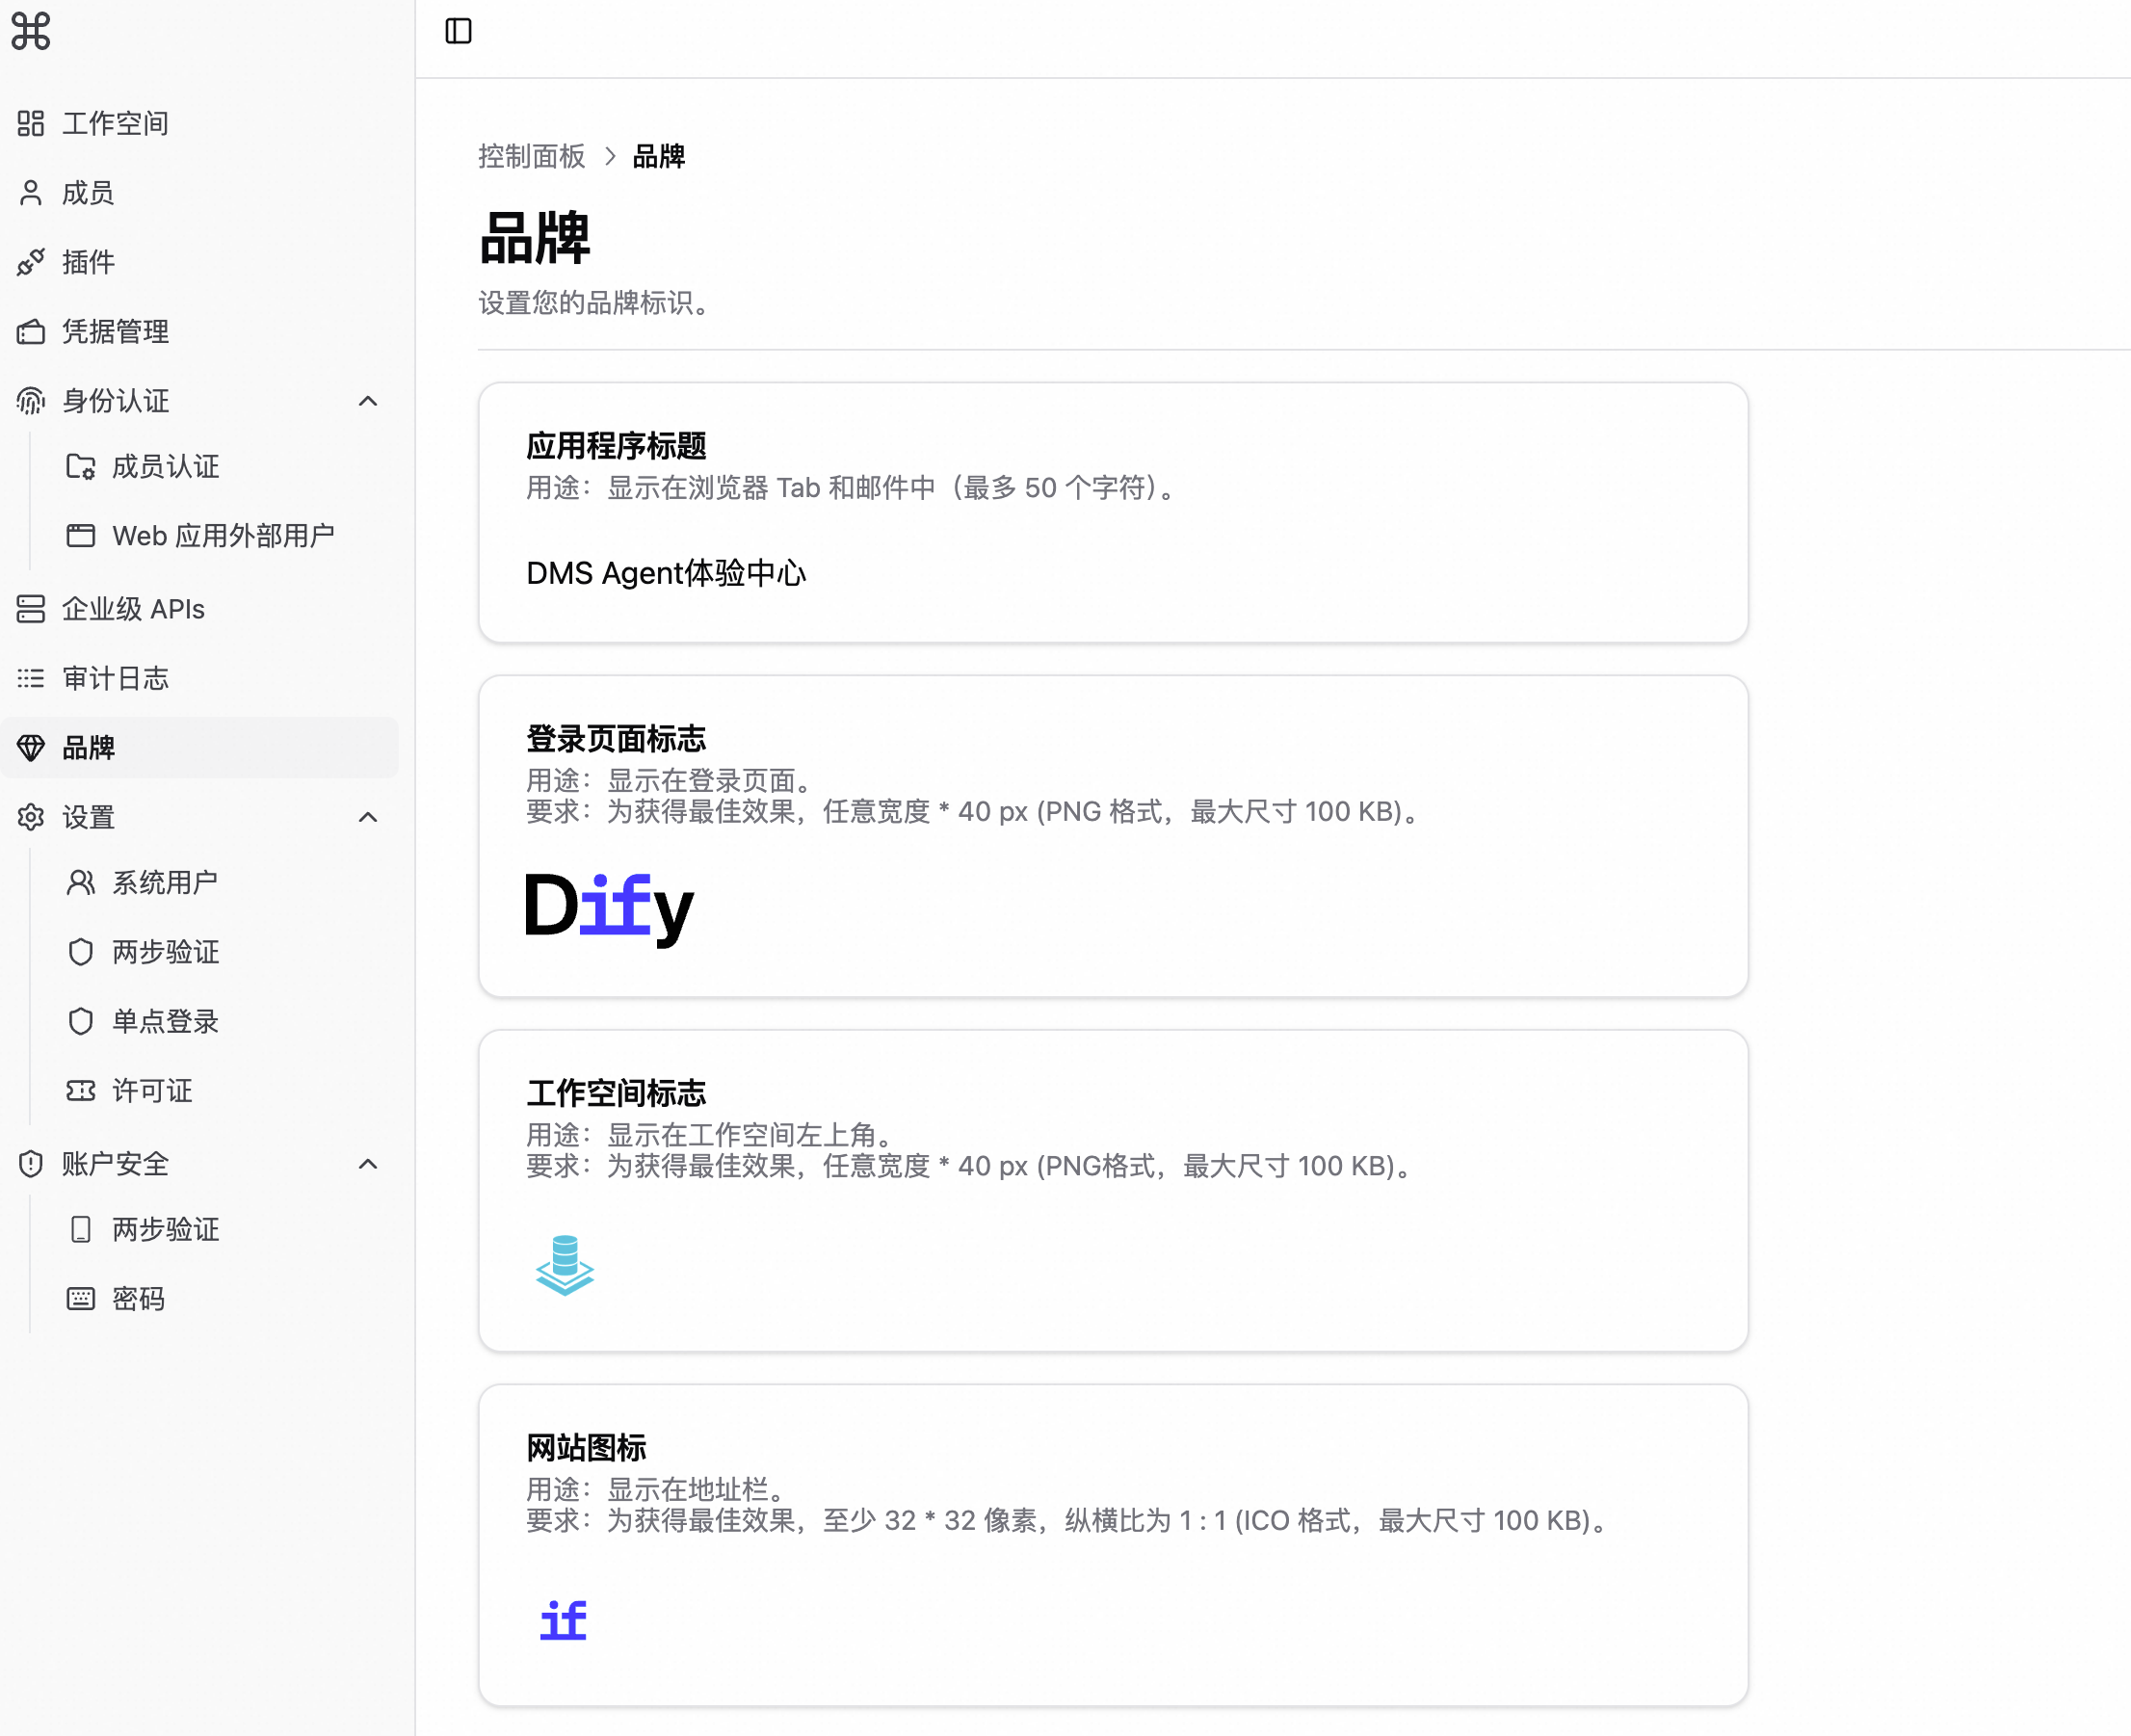2131x1736 pixels.
Task: Open 工作空间 in the sidebar
Action: pos(115,123)
